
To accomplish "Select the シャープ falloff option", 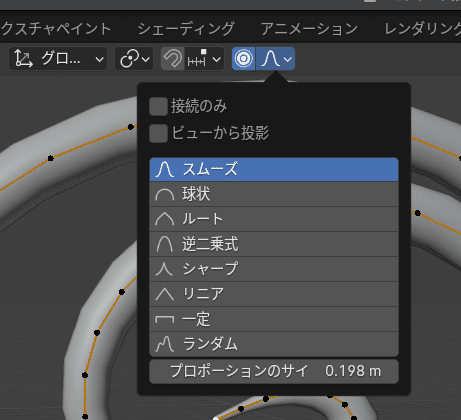I will click(274, 269).
